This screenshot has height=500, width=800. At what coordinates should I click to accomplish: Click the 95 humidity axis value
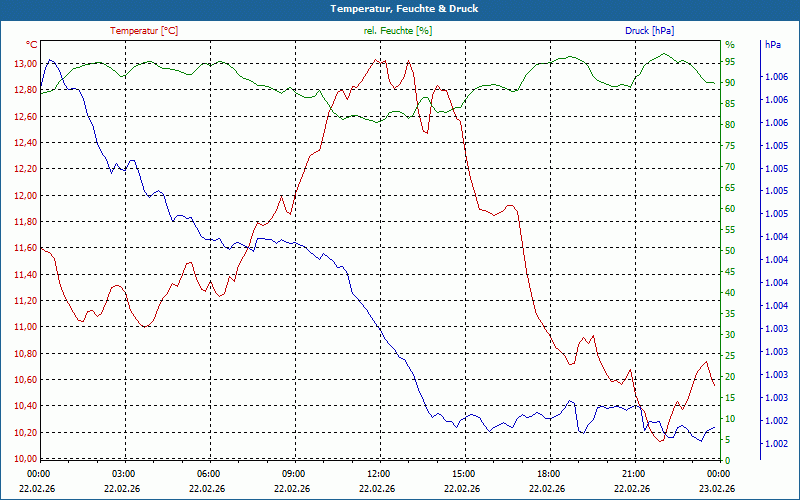[x=730, y=62]
